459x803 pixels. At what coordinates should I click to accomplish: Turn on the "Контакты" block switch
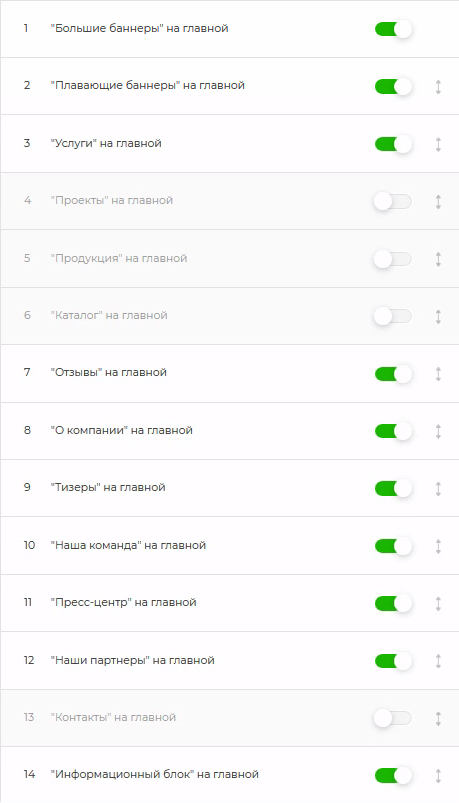pos(393,719)
